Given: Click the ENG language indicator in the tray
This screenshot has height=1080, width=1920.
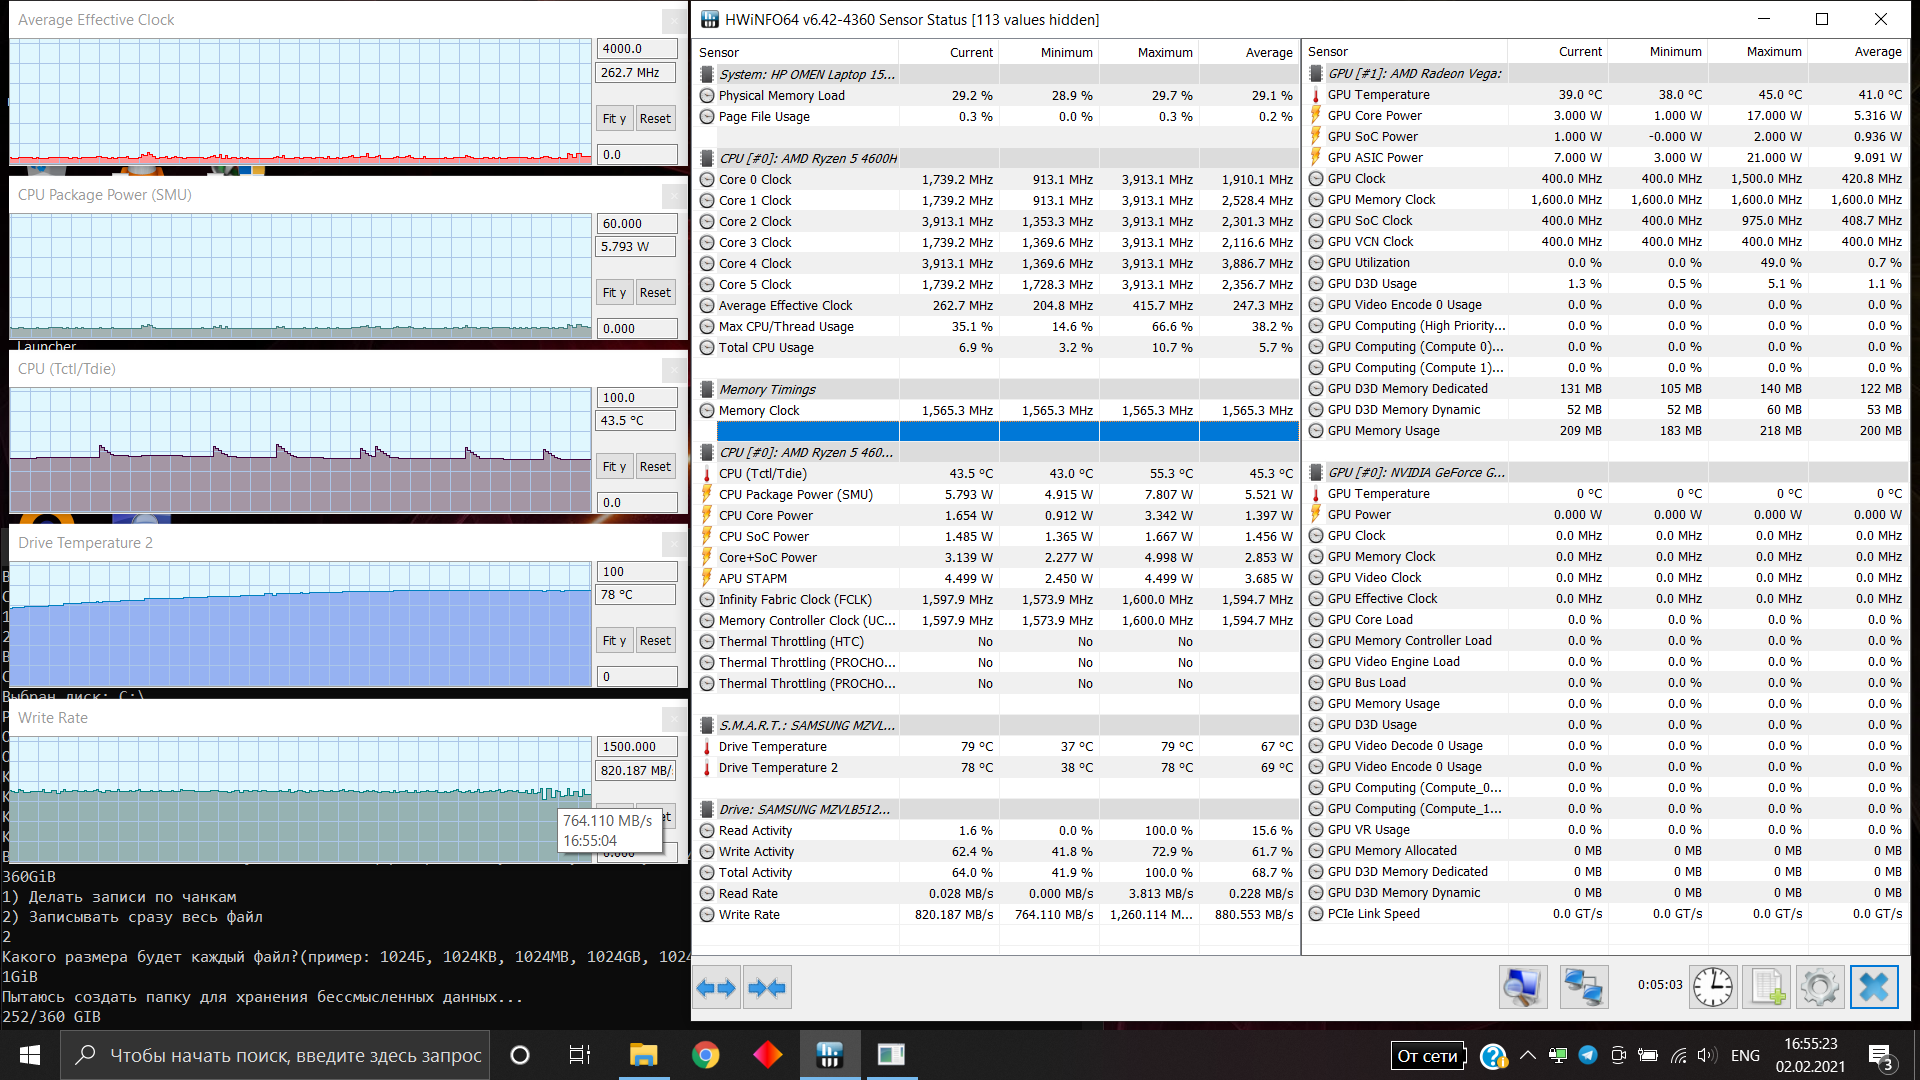Looking at the screenshot, I should click(x=1745, y=1055).
